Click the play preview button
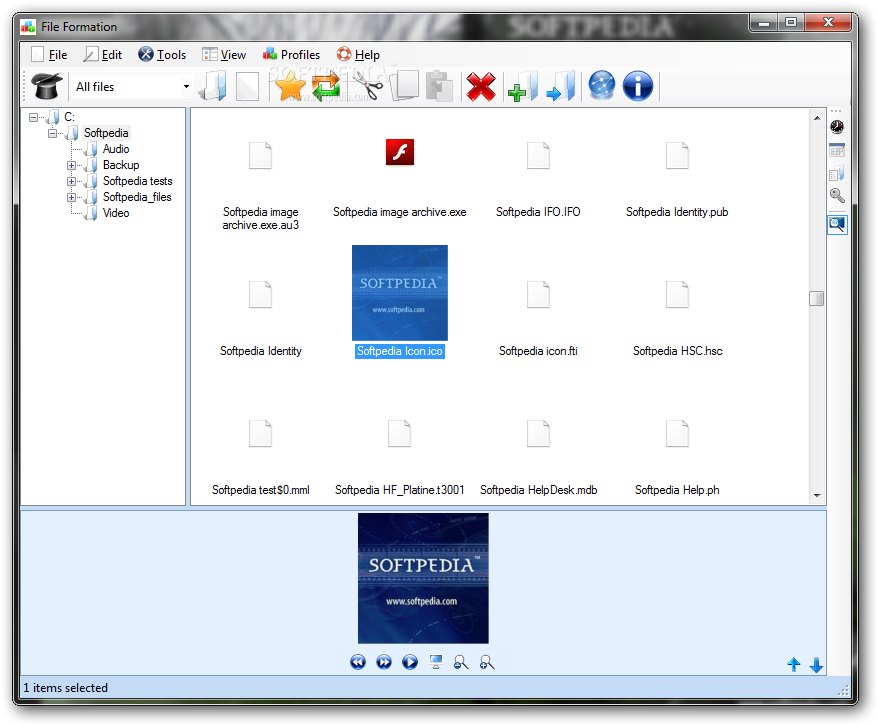Image resolution: width=879 pixels, height=726 pixels. coord(410,662)
